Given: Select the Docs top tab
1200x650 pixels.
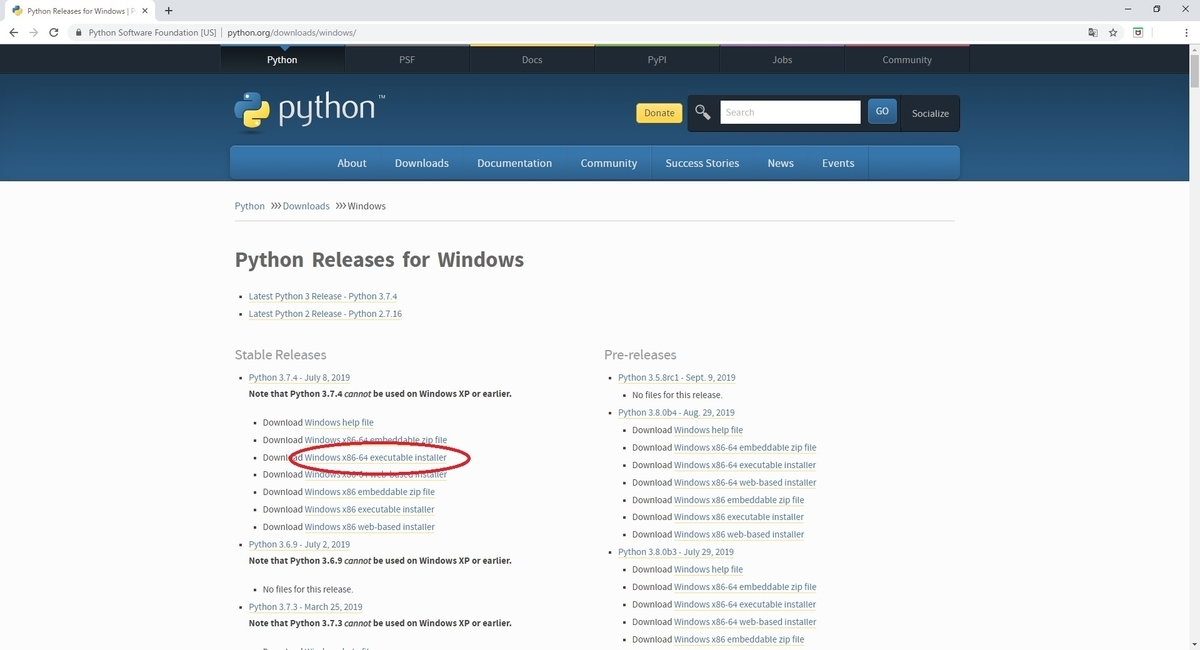Looking at the screenshot, I should pyautogui.click(x=532, y=60).
